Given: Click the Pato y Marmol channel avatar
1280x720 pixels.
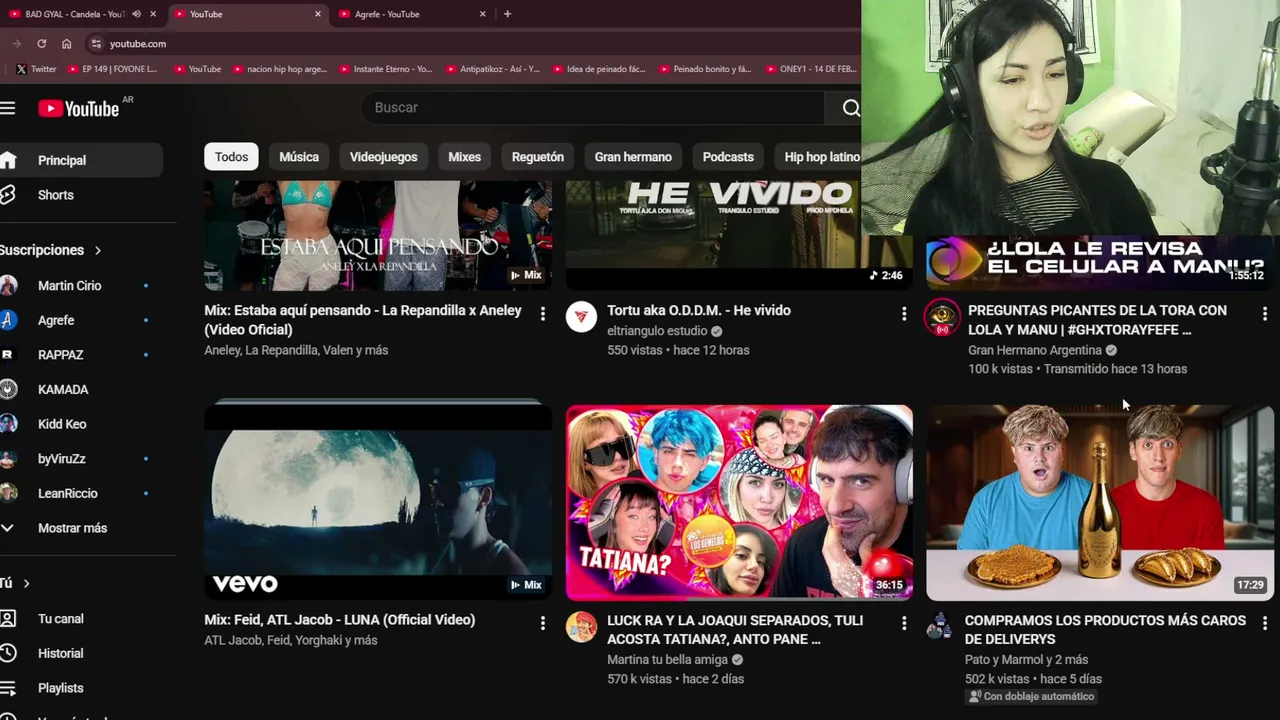Looking at the screenshot, I should click(x=939, y=627).
